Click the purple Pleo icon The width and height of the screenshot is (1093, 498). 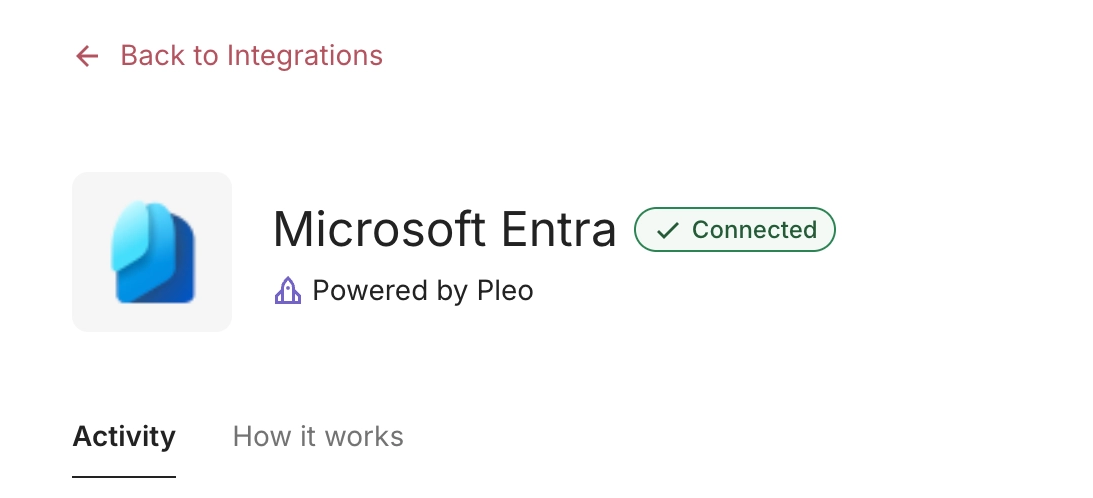pos(288,291)
